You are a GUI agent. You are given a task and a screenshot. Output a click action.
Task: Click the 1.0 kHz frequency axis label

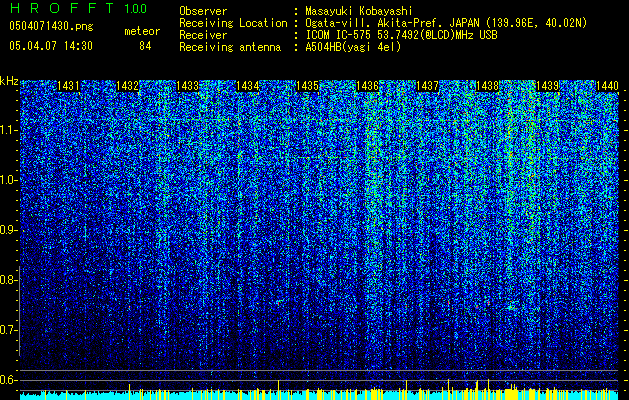[8, 180]
